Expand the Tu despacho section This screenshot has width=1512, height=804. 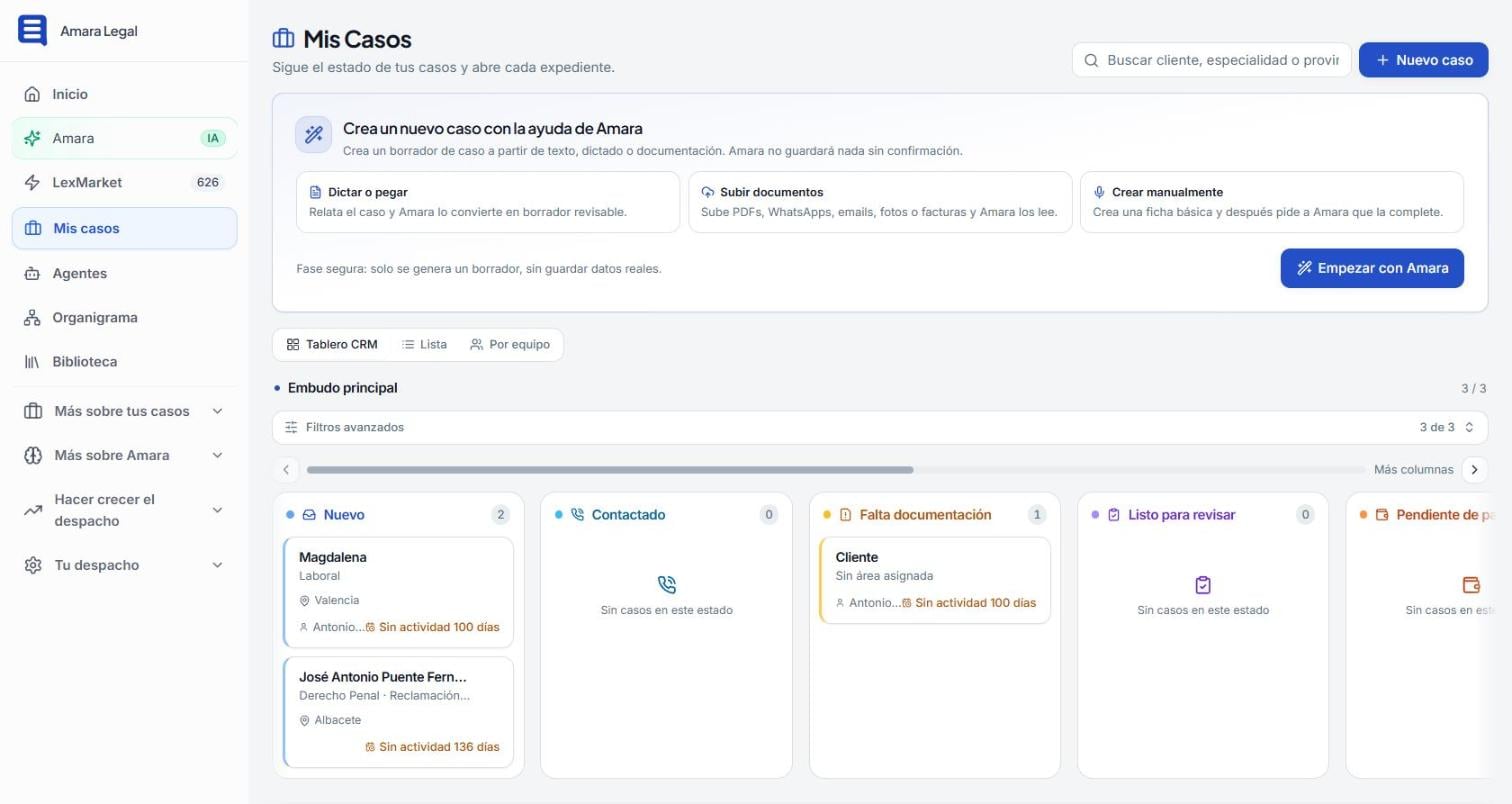click(x=124, y=565)
